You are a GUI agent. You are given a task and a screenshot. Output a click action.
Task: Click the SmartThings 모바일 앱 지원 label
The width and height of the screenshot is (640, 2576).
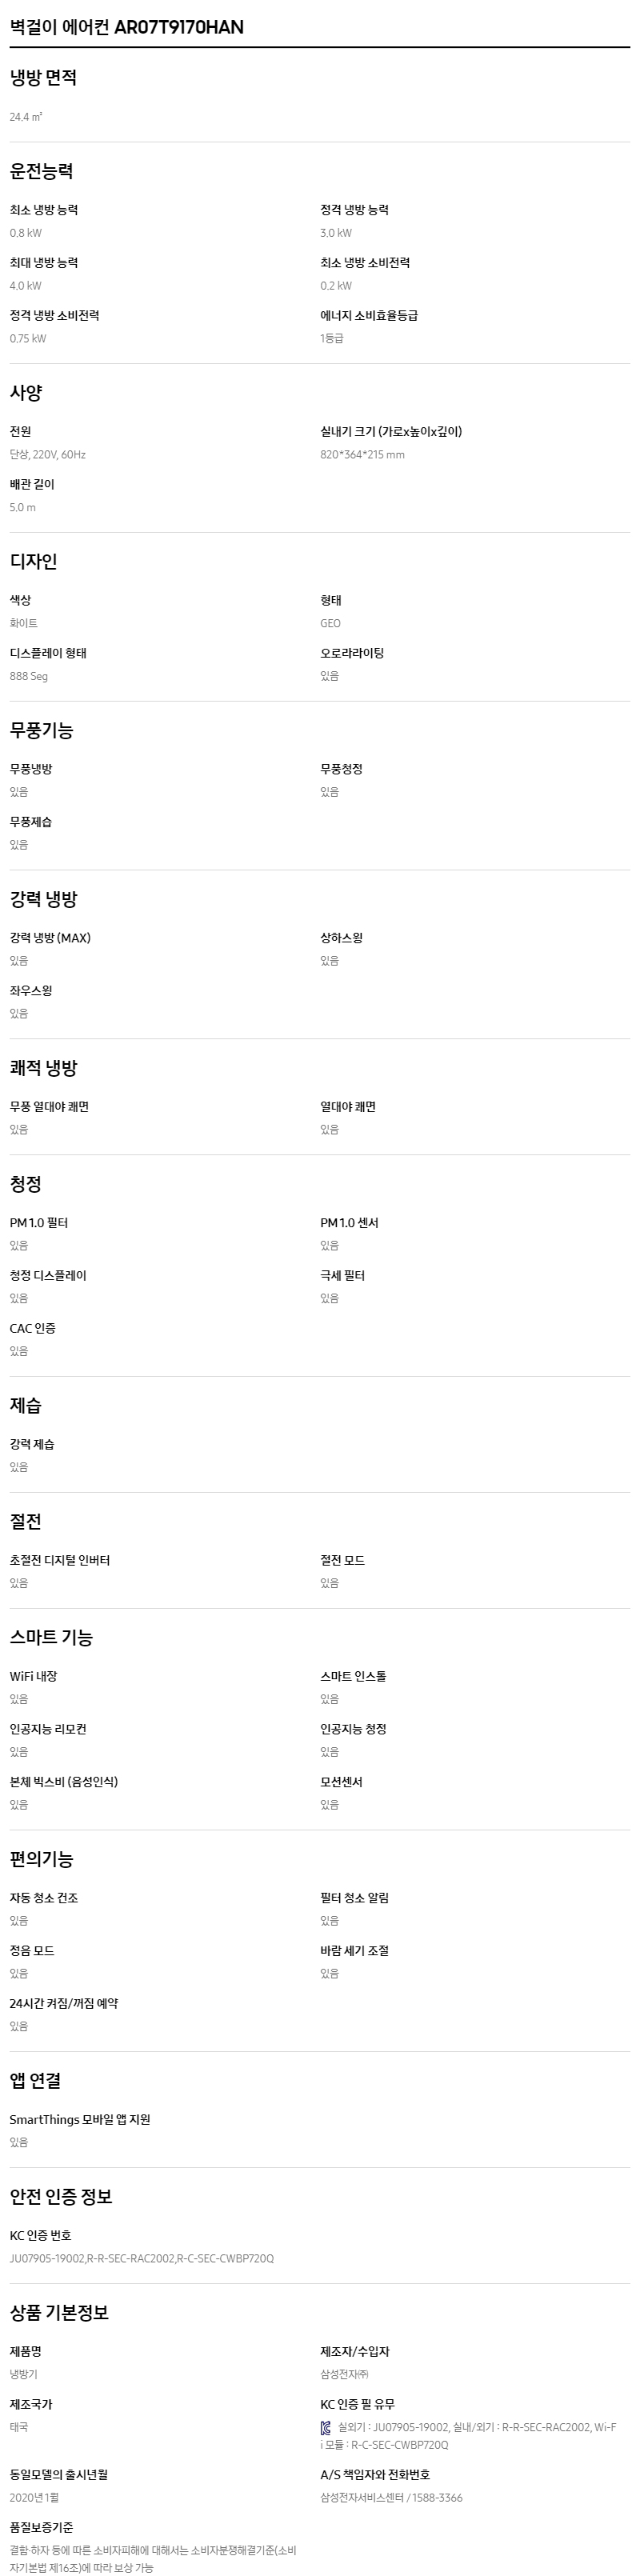(80, 2119)
